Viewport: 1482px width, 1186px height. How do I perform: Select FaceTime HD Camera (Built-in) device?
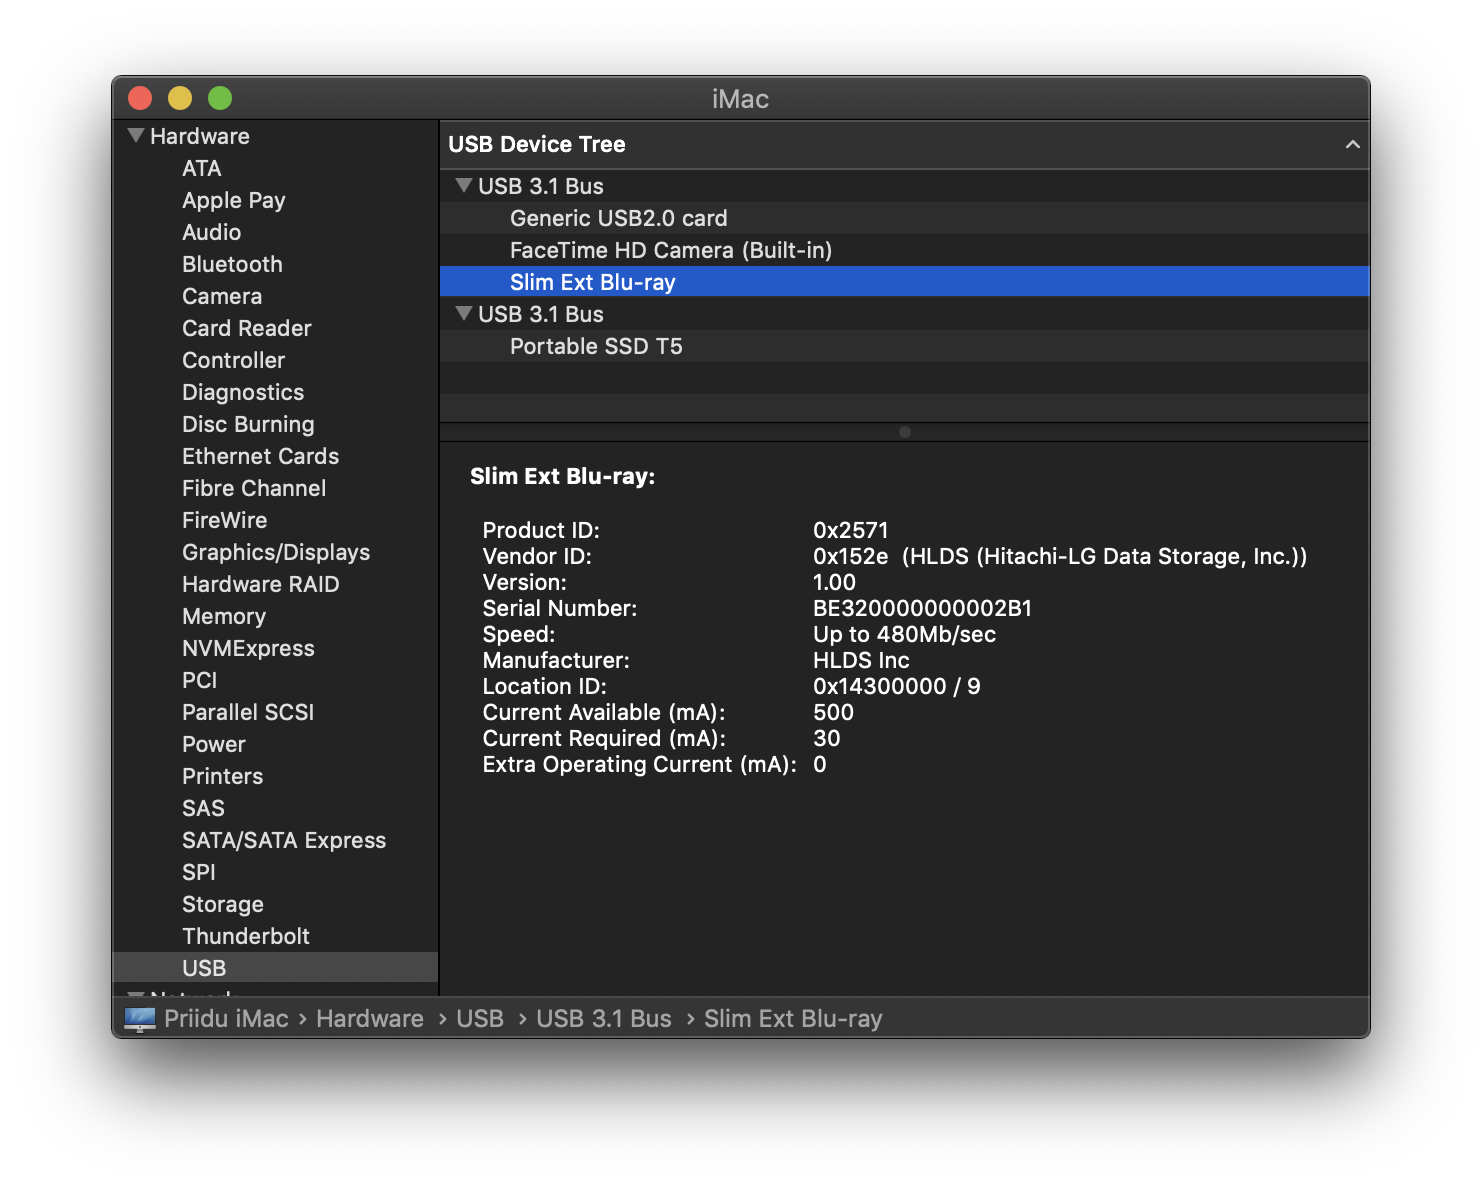point(904,250)
